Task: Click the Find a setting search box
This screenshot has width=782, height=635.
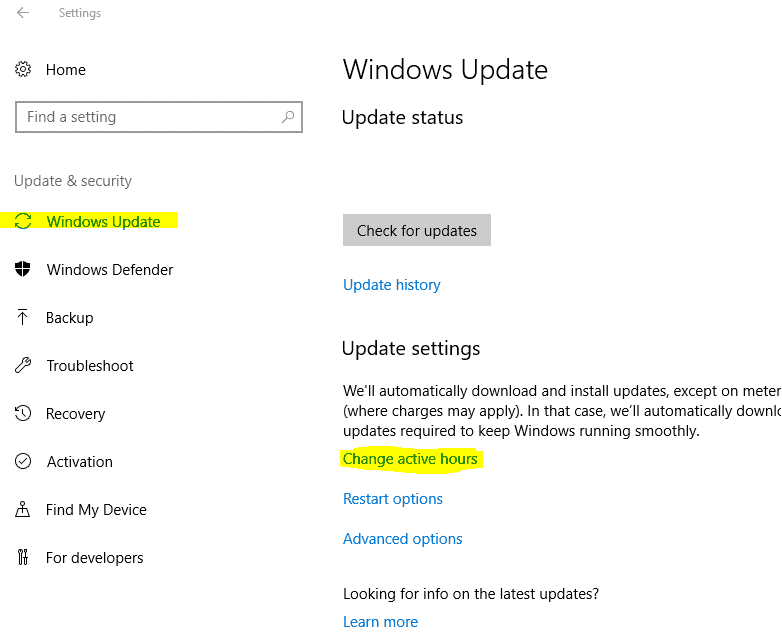Action: tap(159, 117)
